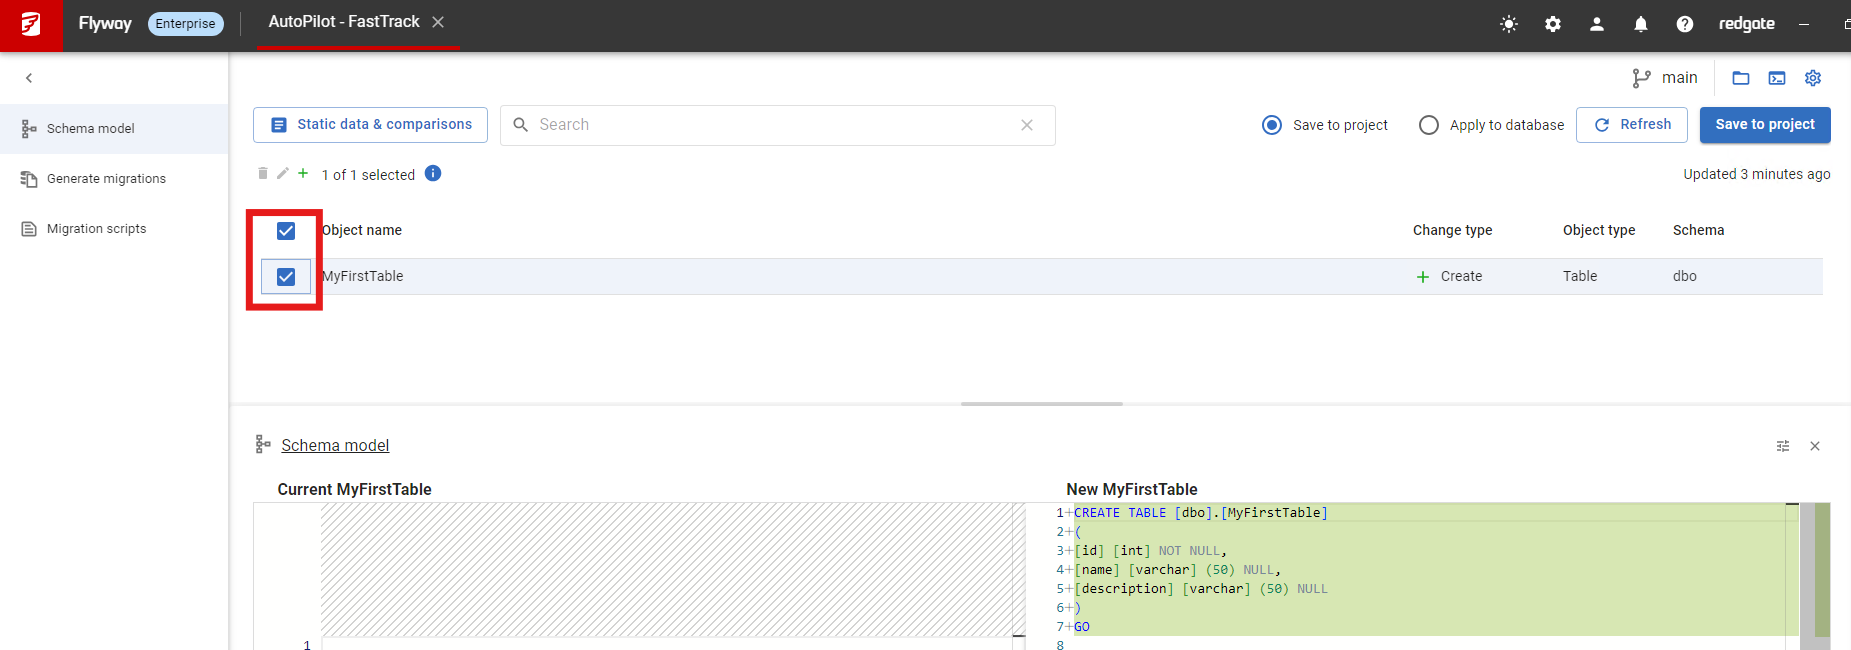The image size is (1851, 650).
Task: Open Generate migrations in sidebar
Action: pyautogui.click(x=106, y=179)
